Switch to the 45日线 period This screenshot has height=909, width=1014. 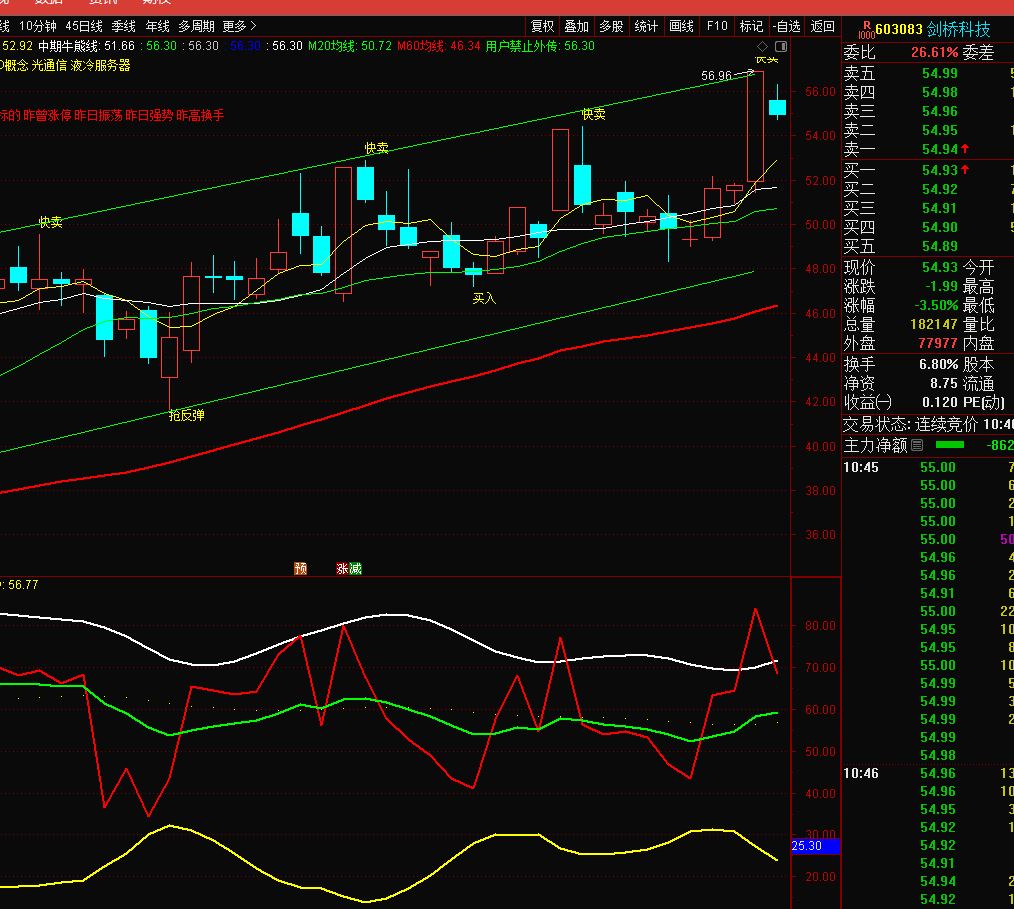[x=84, y=27]
